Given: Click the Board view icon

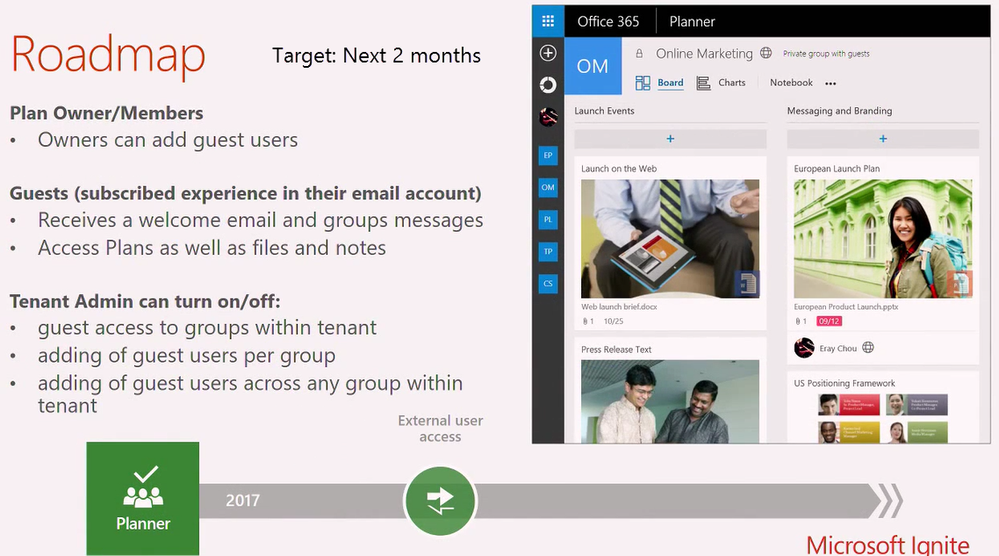Looking at the screenshot, I should (x=643, y=83).
